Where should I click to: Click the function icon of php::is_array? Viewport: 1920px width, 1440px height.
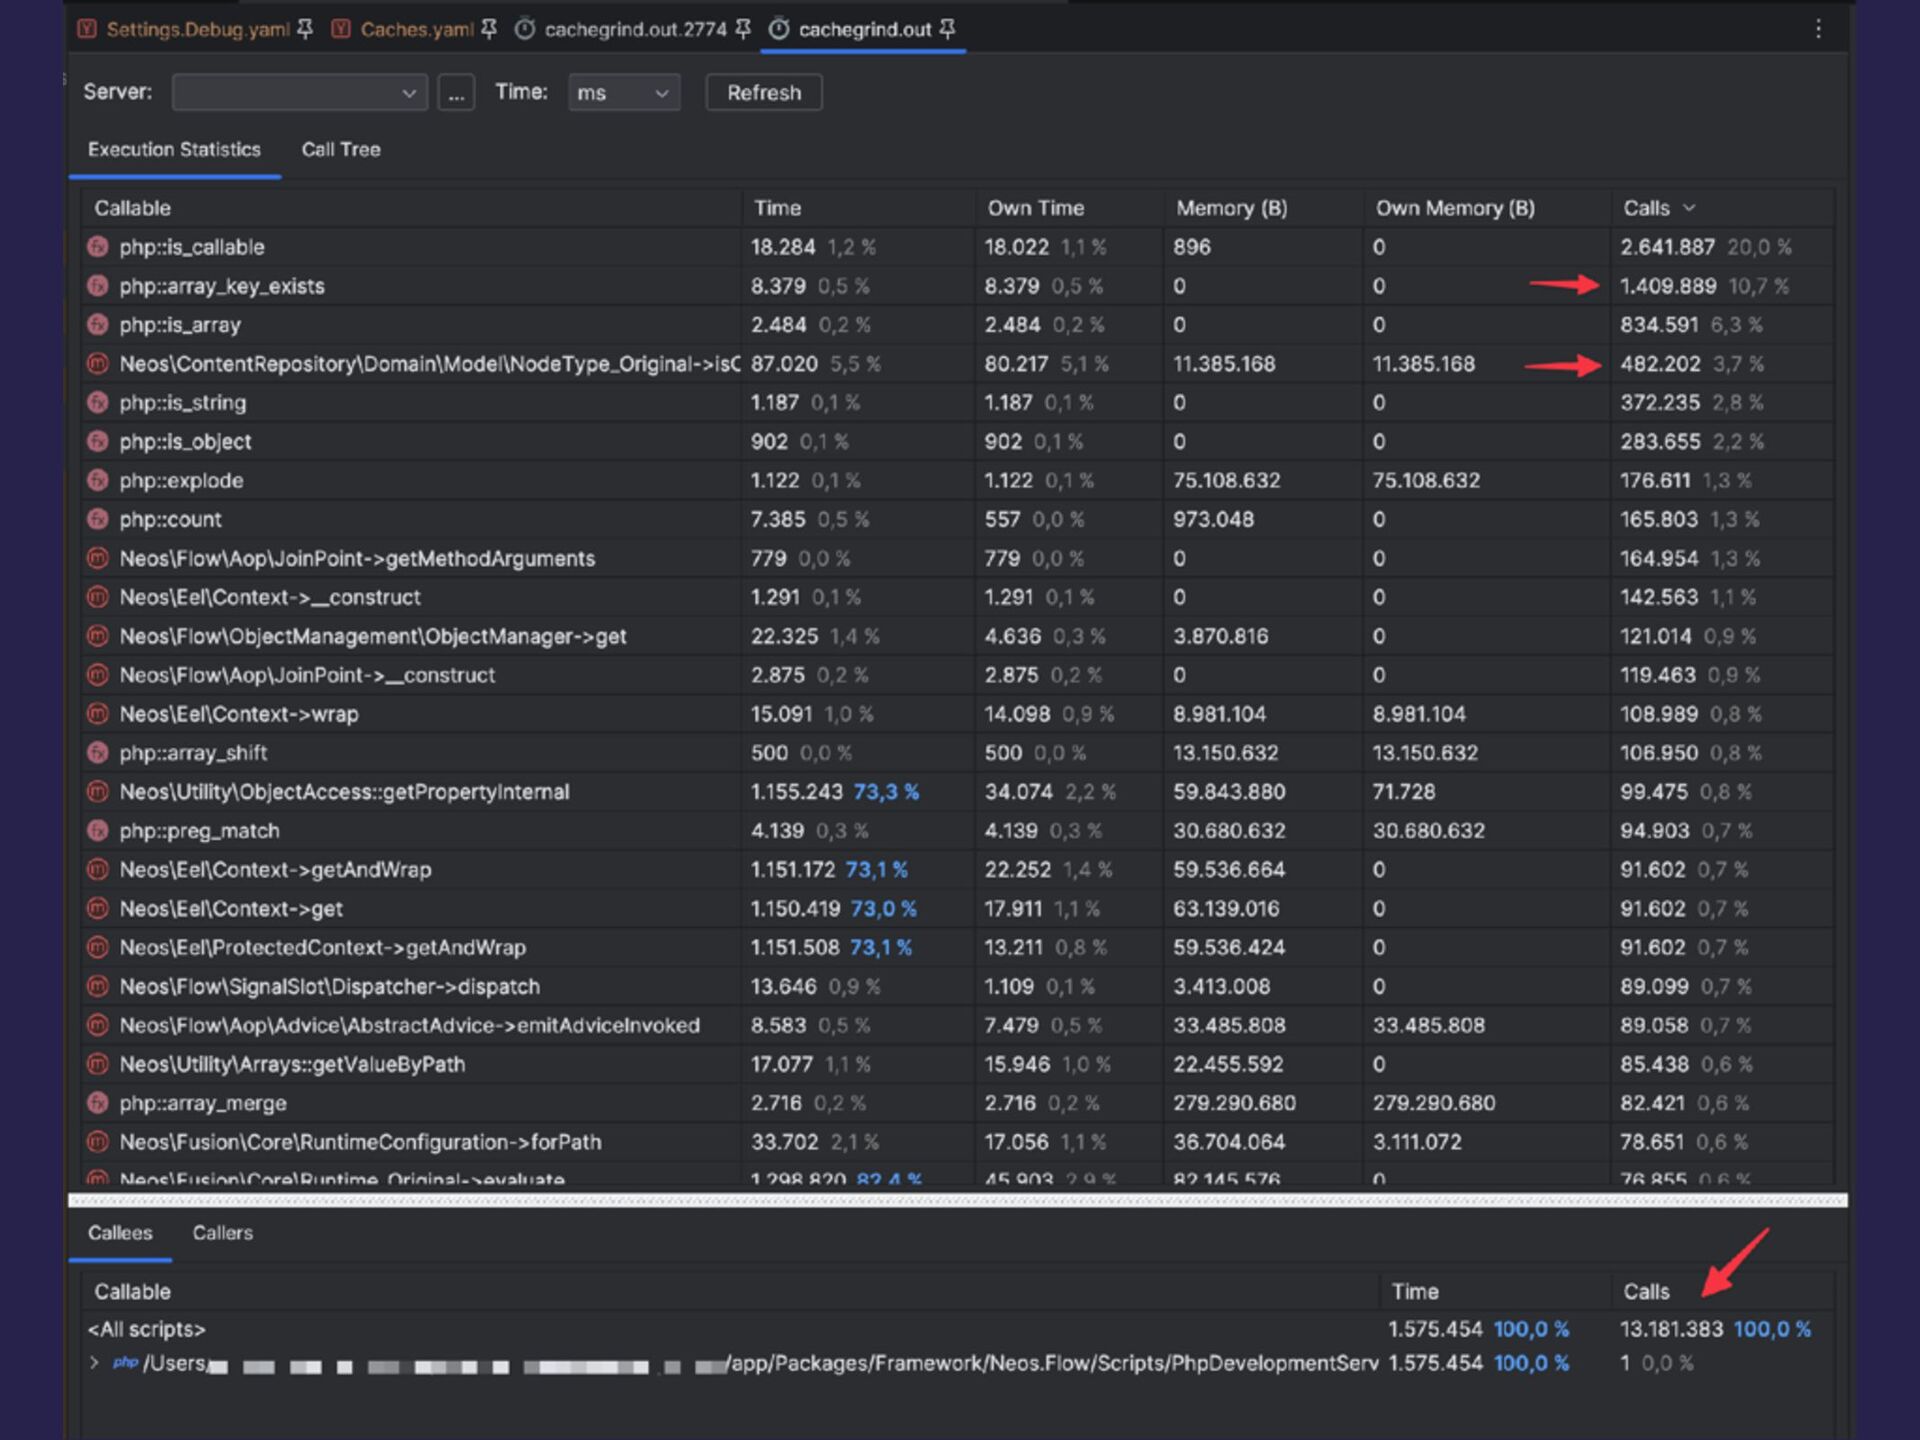[97, 325]
